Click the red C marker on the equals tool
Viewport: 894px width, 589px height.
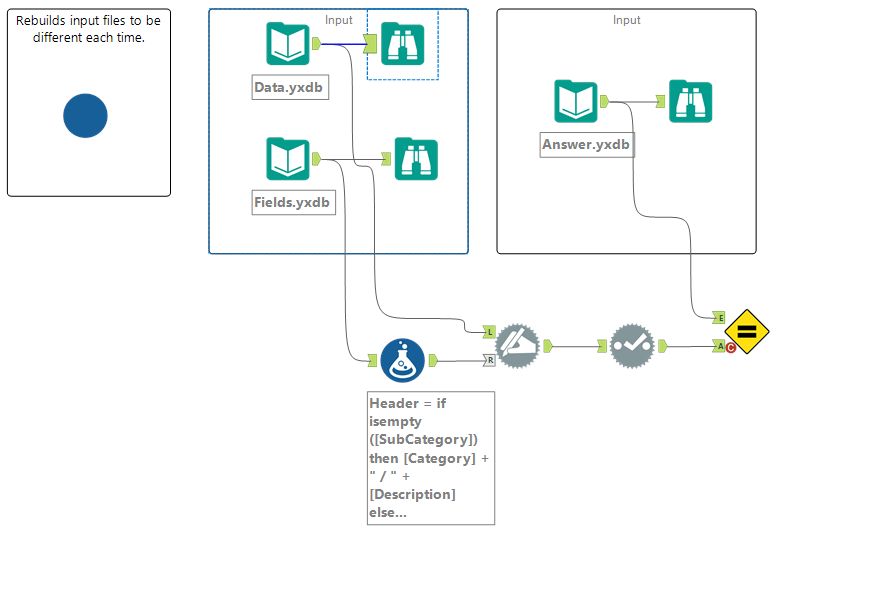[730, 347]
